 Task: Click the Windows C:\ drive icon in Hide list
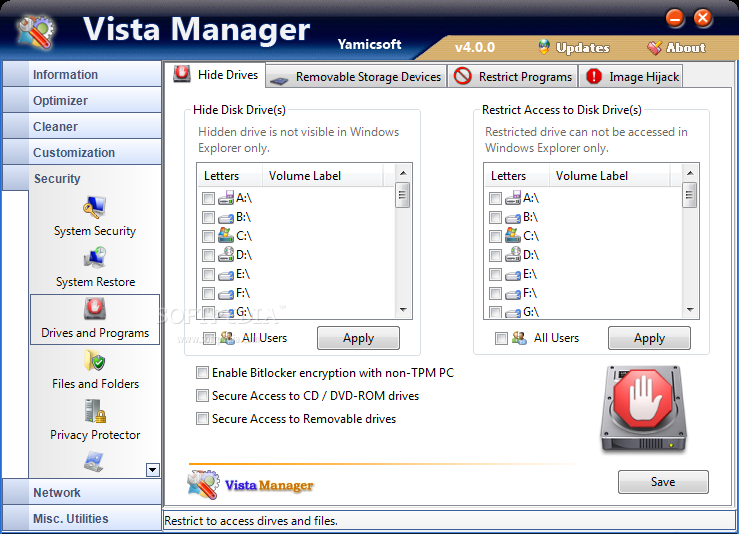click(x=226, y=236)
